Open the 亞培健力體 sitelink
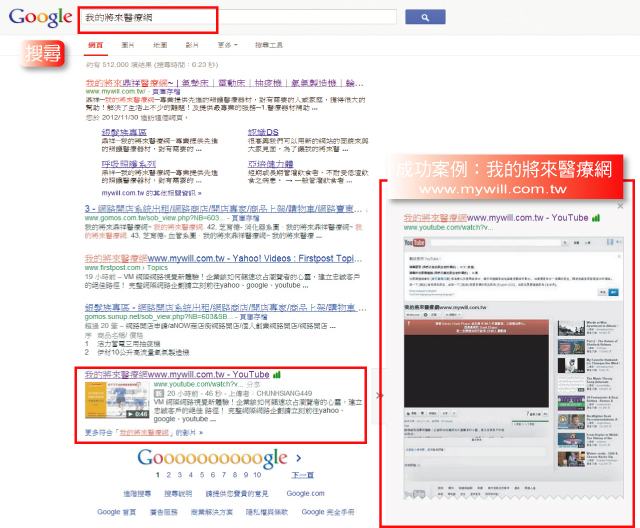The height and width of the screenshot is (528, 640). coord(271,164)
